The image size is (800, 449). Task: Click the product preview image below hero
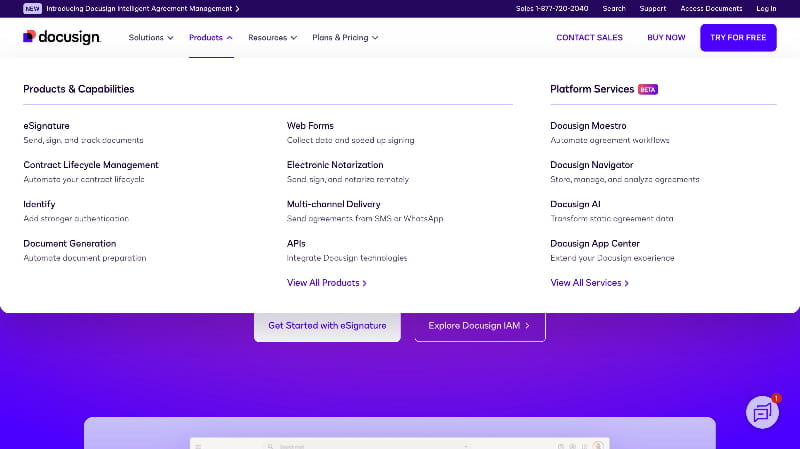pos(399,433)
